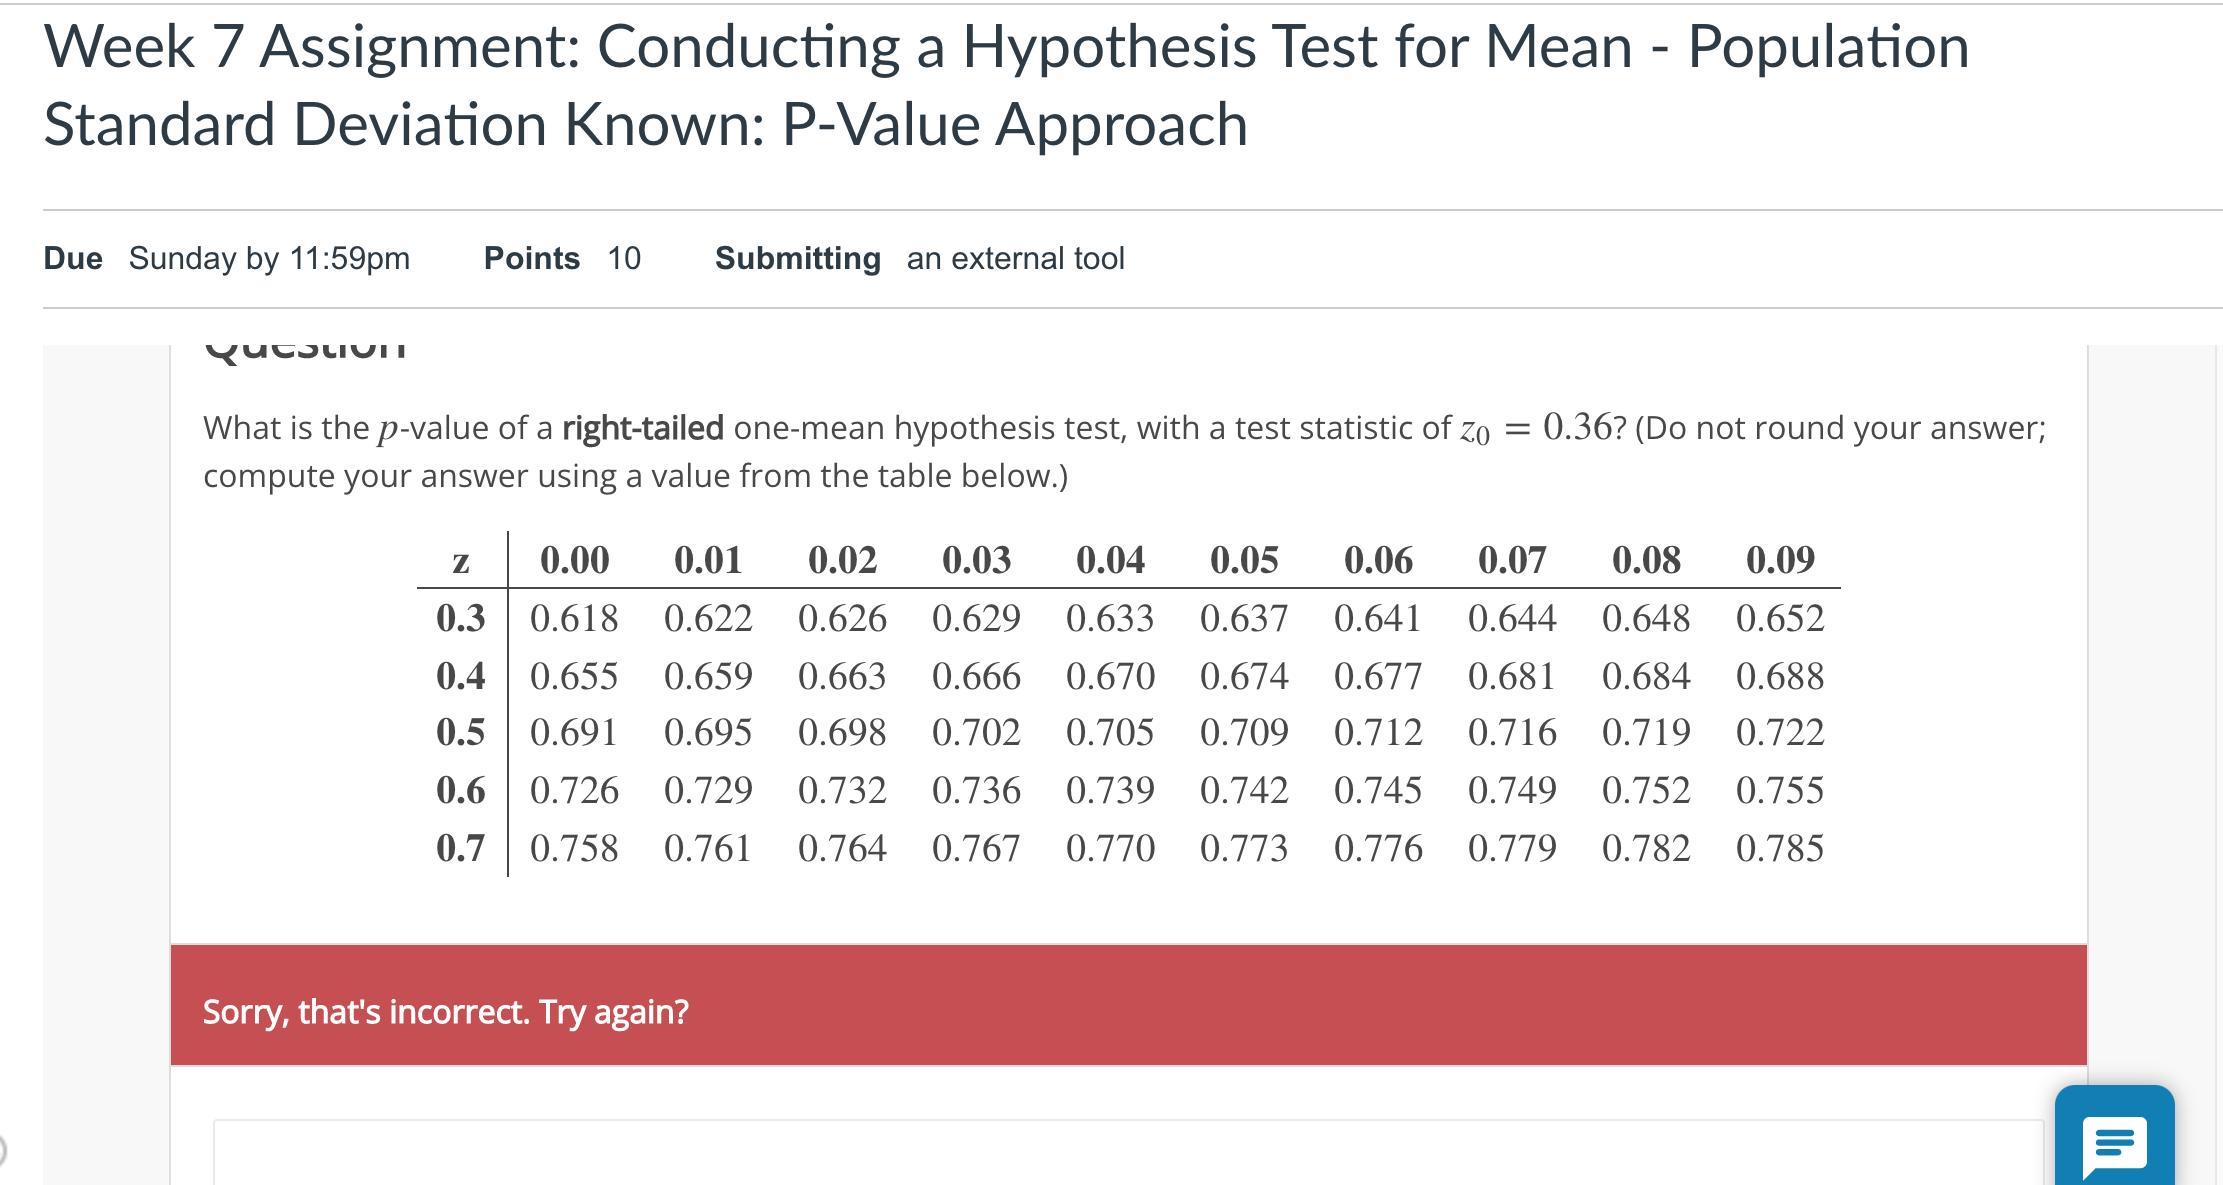Image resolution: width=2223 pixels, height=1185 pixels.
Task: Click the bold 'right-tailed' text in the question
Action: click(x=642, y=428)
